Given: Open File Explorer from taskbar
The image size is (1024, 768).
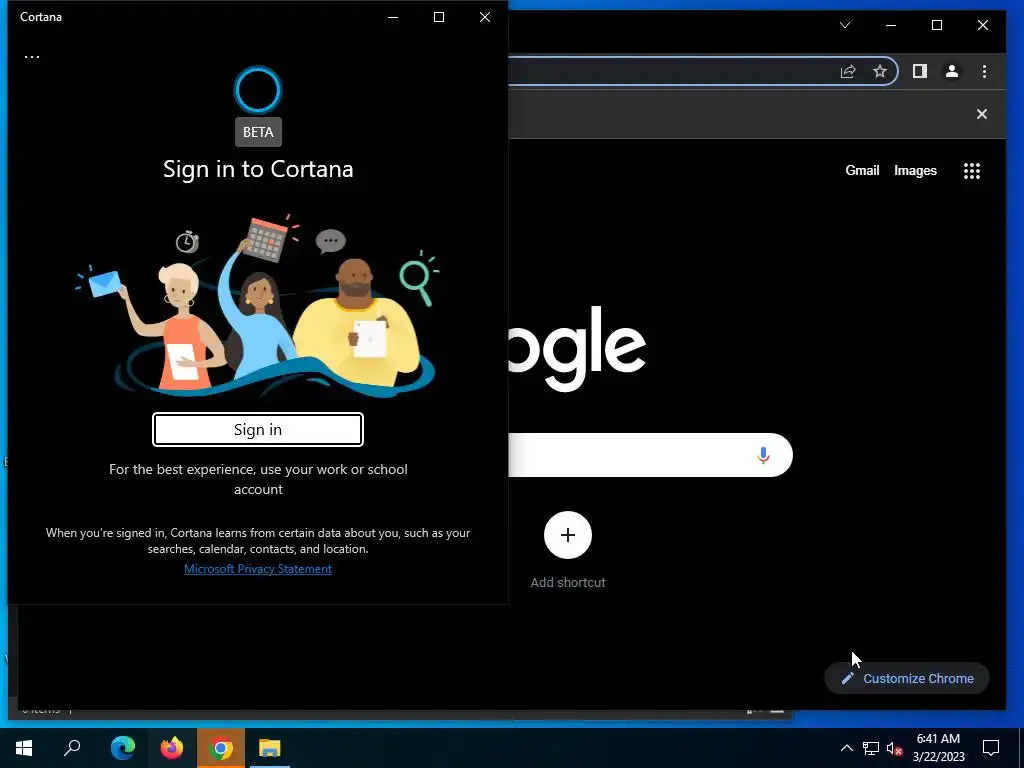Looking at the screenshot, I should [x=270, y=748].
